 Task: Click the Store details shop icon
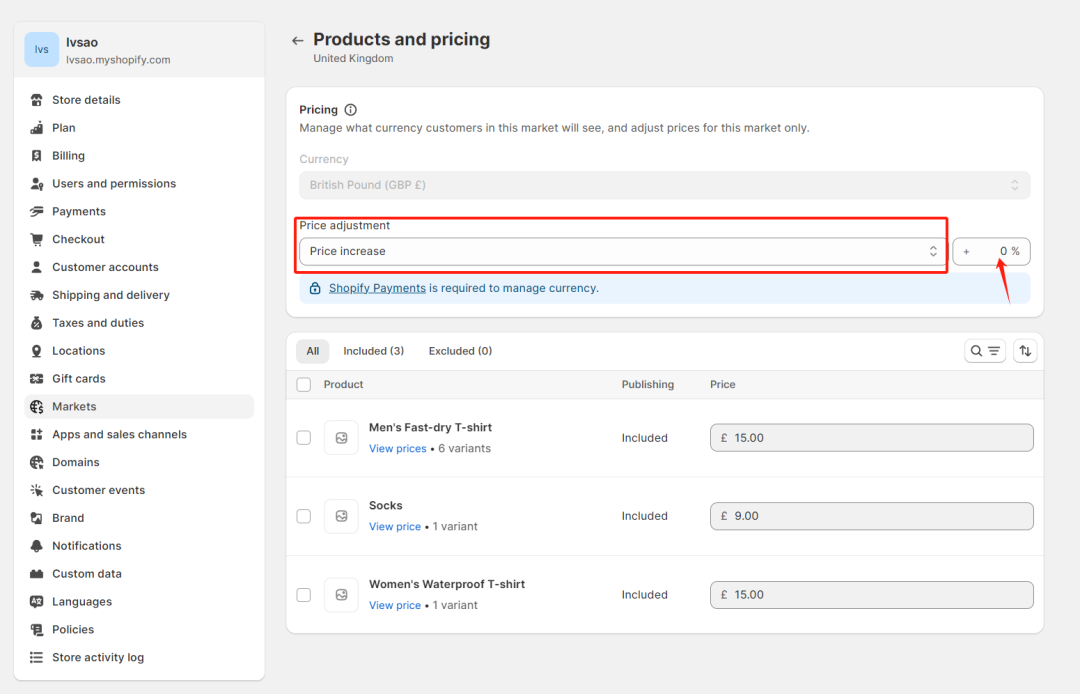click(37, 100)
